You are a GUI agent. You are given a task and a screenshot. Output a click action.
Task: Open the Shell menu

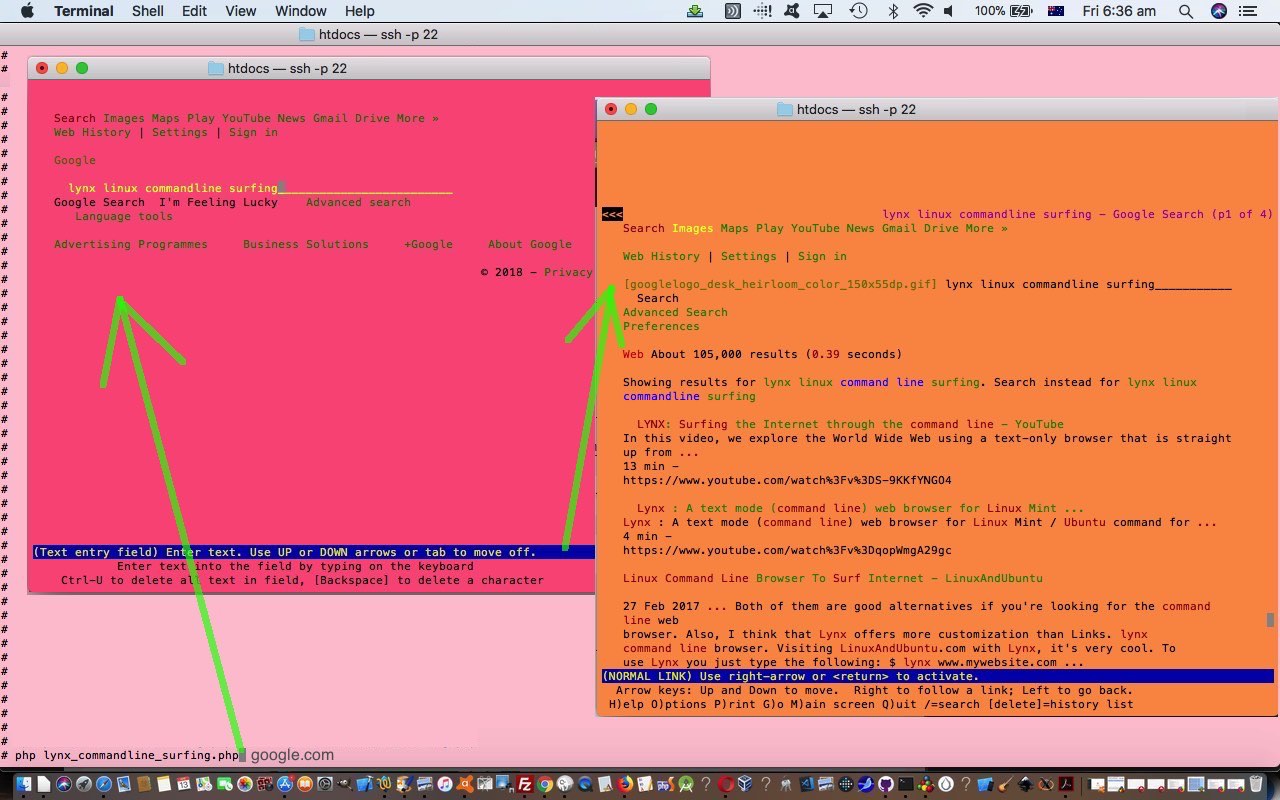point(148,11)
